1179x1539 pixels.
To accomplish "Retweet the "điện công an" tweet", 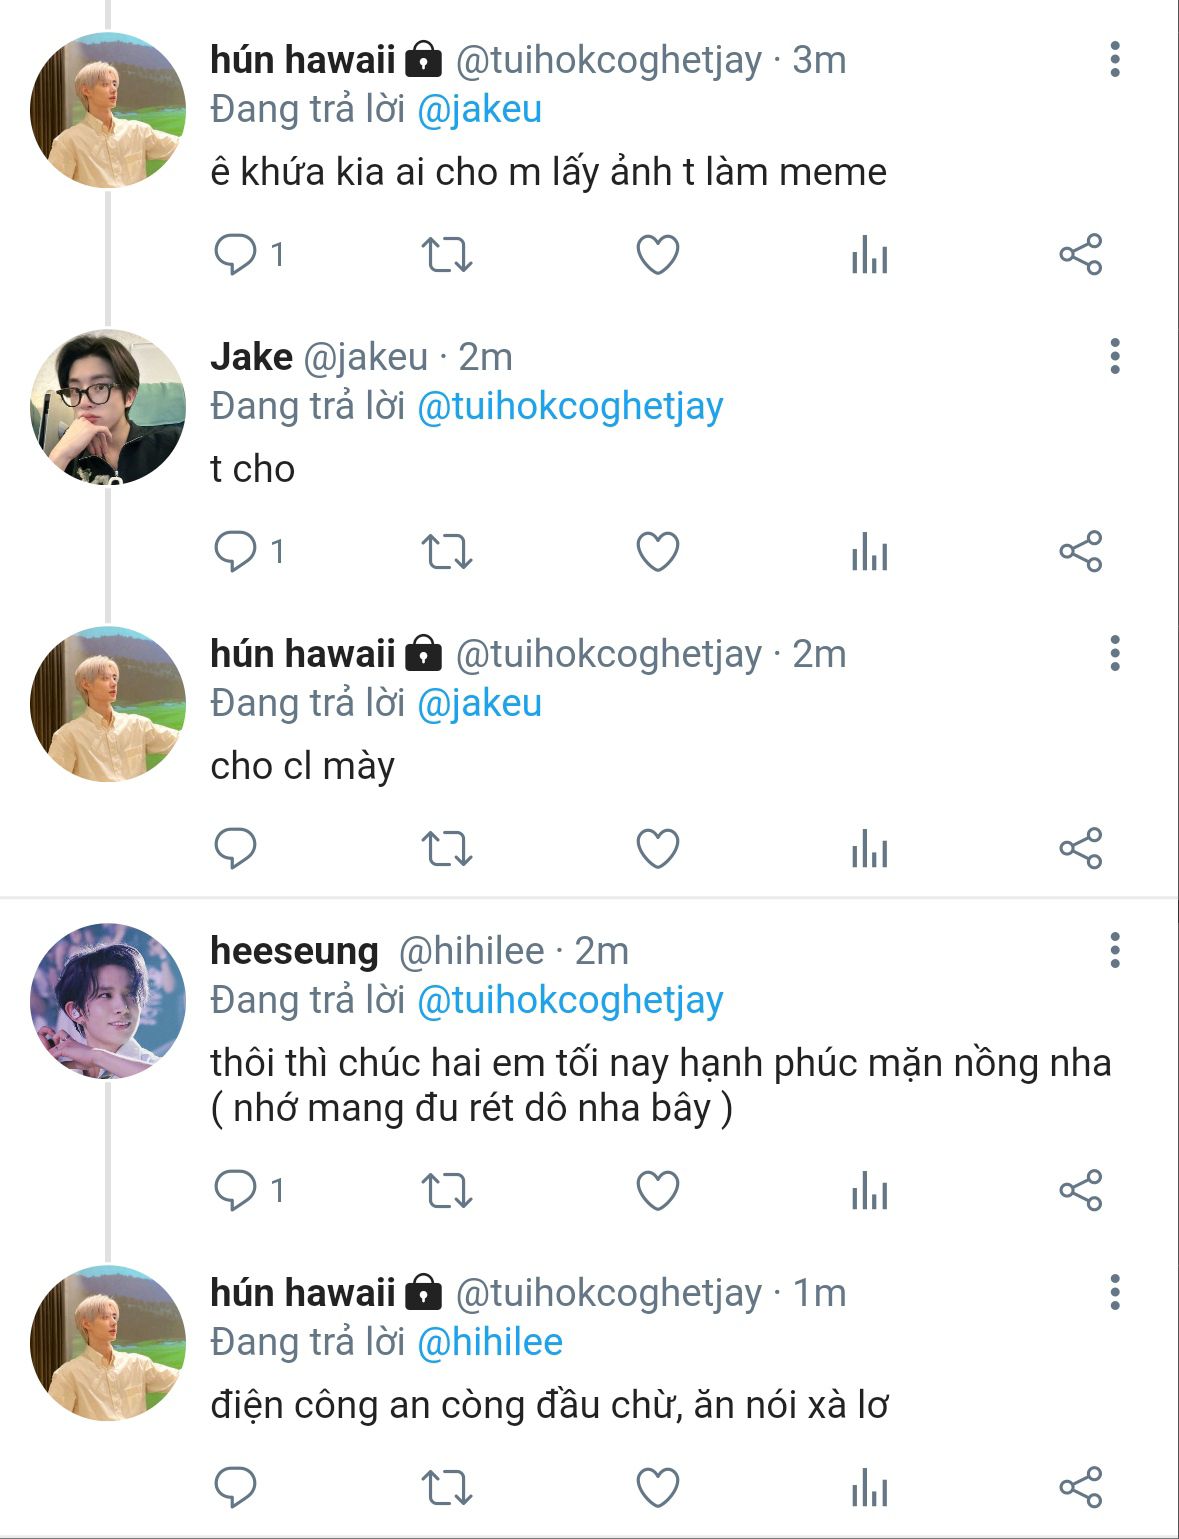I will [x=446, y=1488].
